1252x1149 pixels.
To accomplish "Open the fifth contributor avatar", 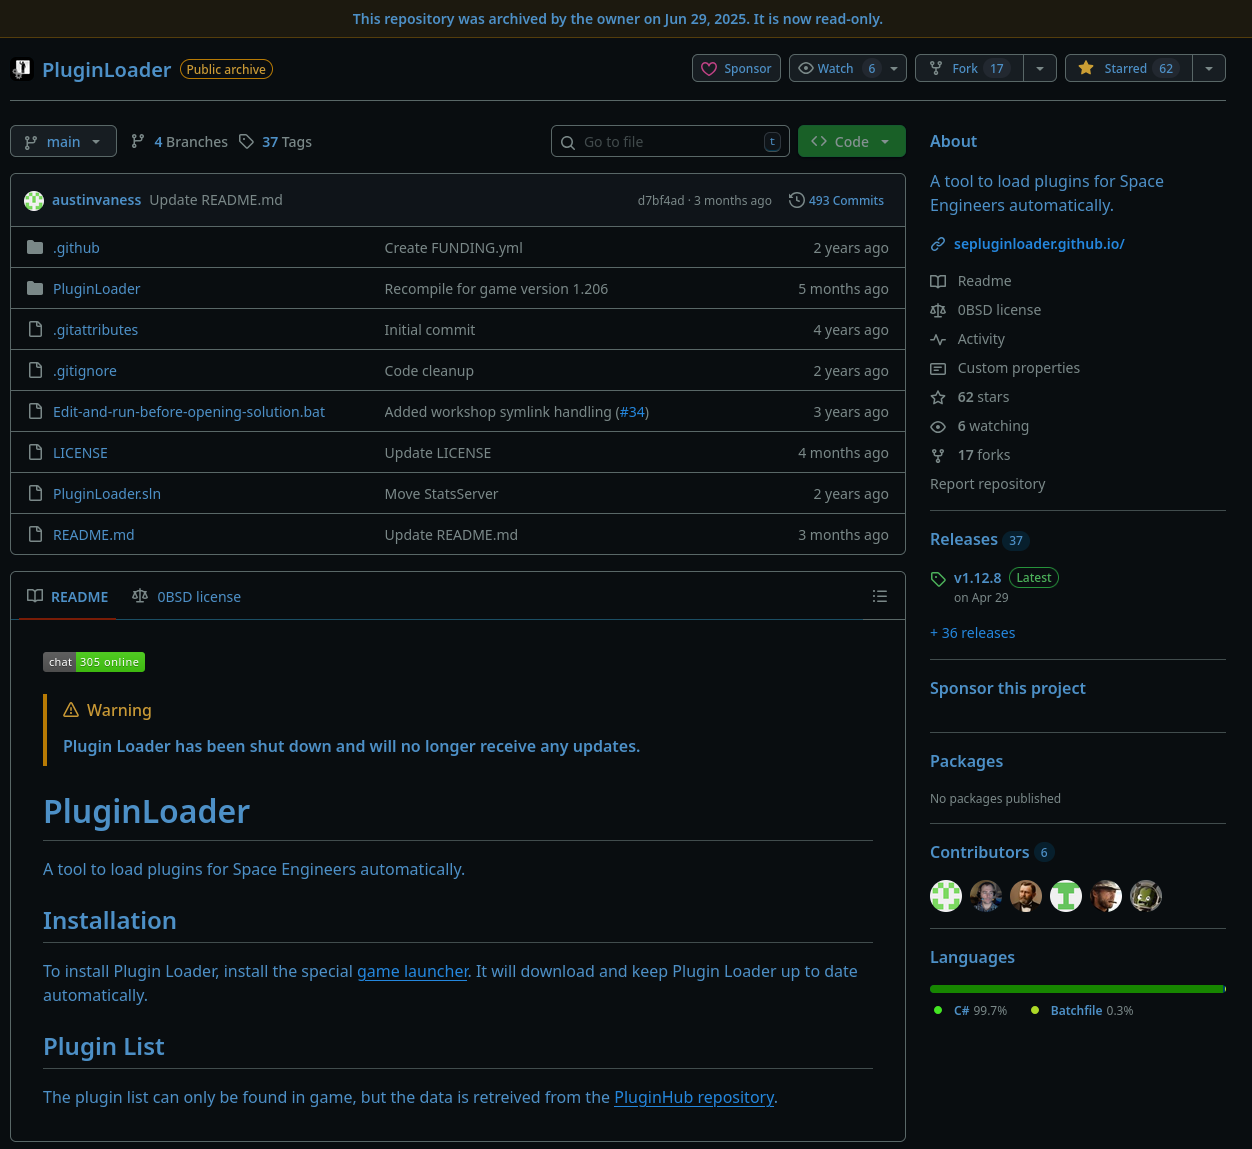I will tap(1106, 896).
